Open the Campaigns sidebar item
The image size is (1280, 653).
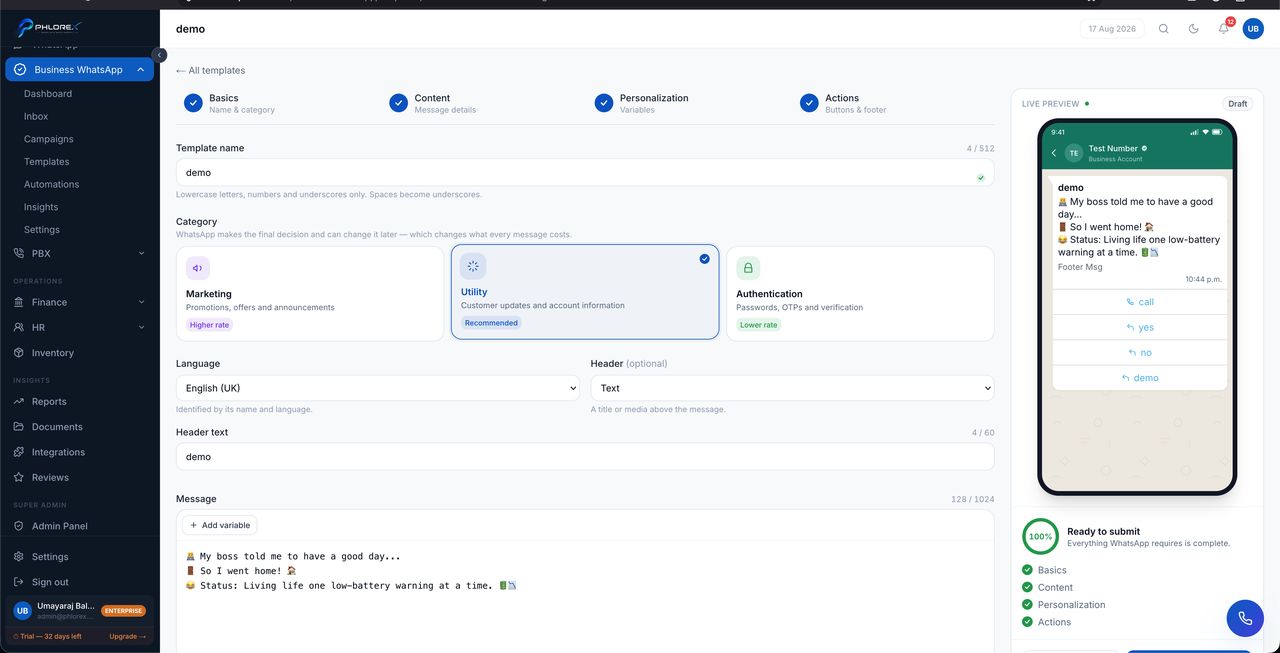[x=49, y=139]
